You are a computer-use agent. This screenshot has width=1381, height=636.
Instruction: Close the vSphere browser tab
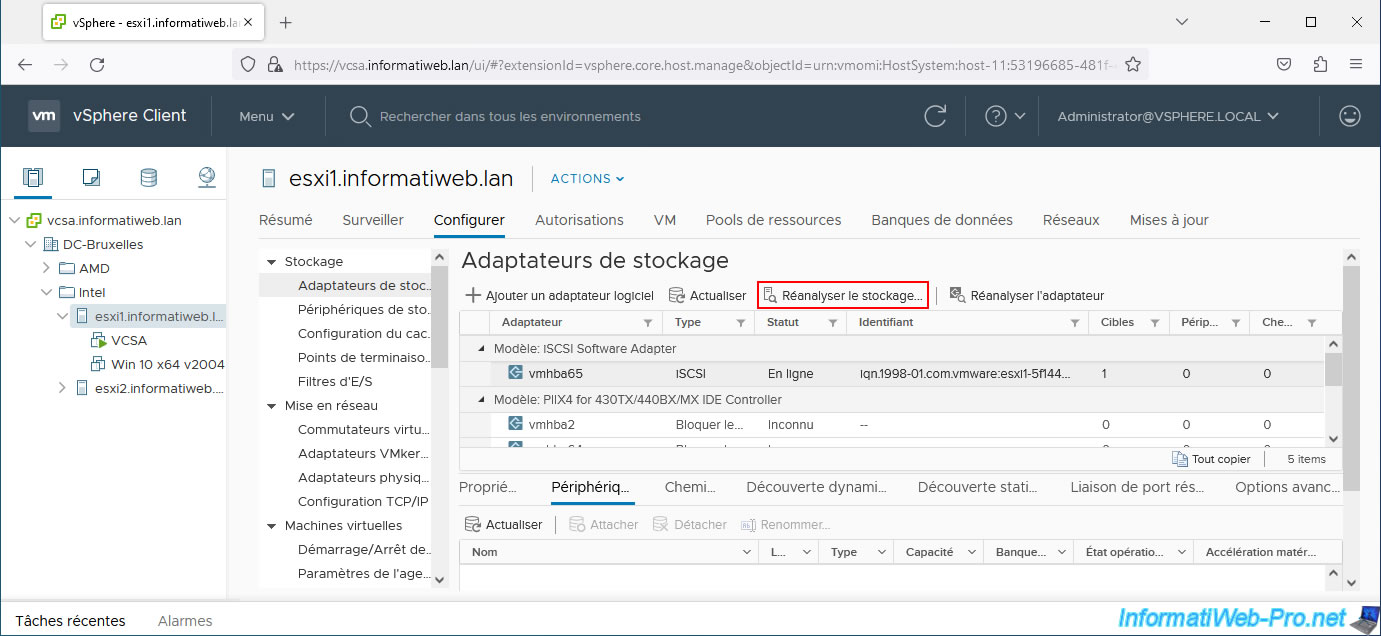coord(246,22)
